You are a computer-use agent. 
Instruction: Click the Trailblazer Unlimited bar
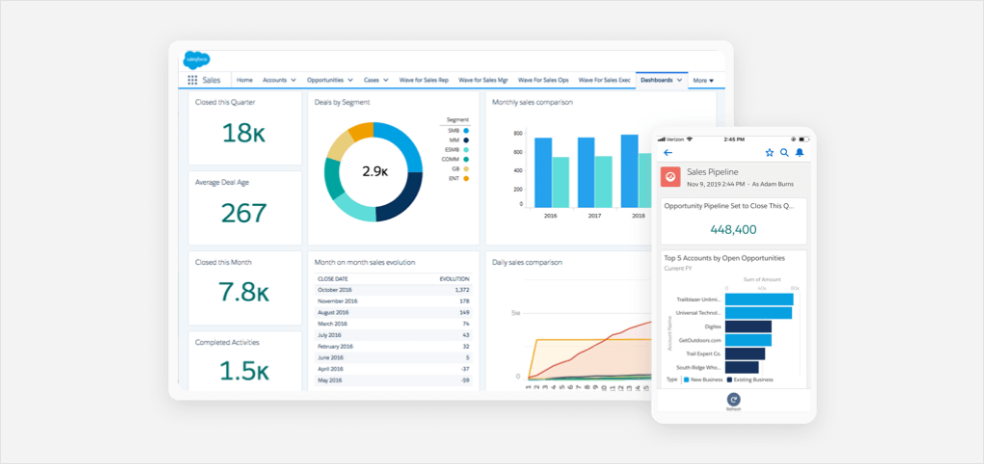click(x=759, y=299)
